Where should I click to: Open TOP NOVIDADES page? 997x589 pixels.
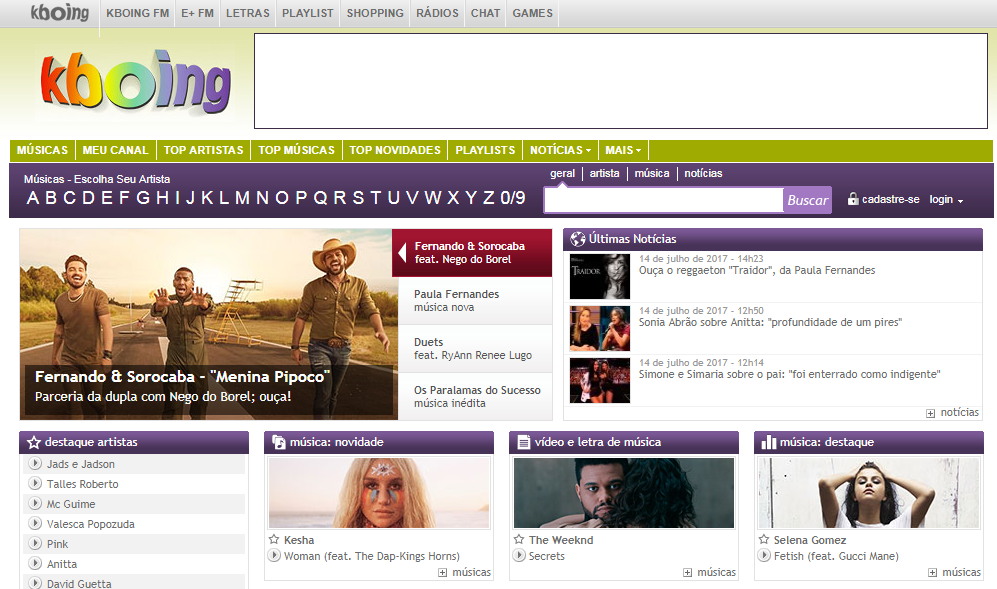(395, 150)
